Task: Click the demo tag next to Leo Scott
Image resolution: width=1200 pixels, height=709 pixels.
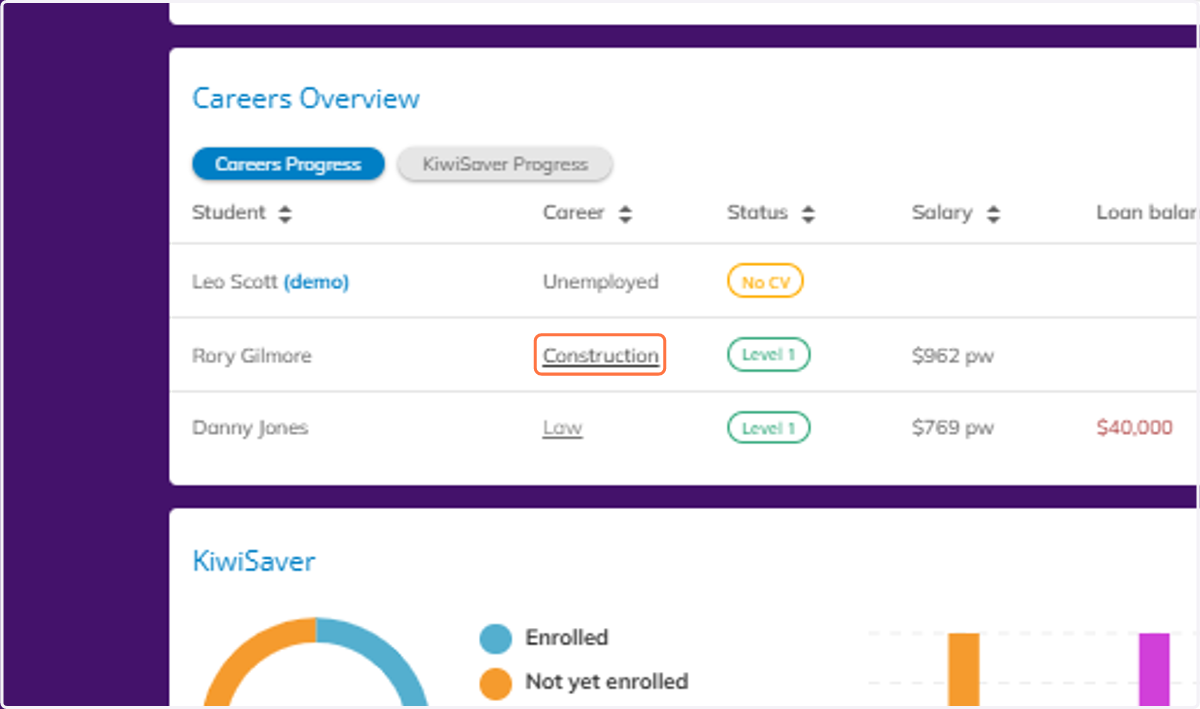Action: click(x=316, y=282)
